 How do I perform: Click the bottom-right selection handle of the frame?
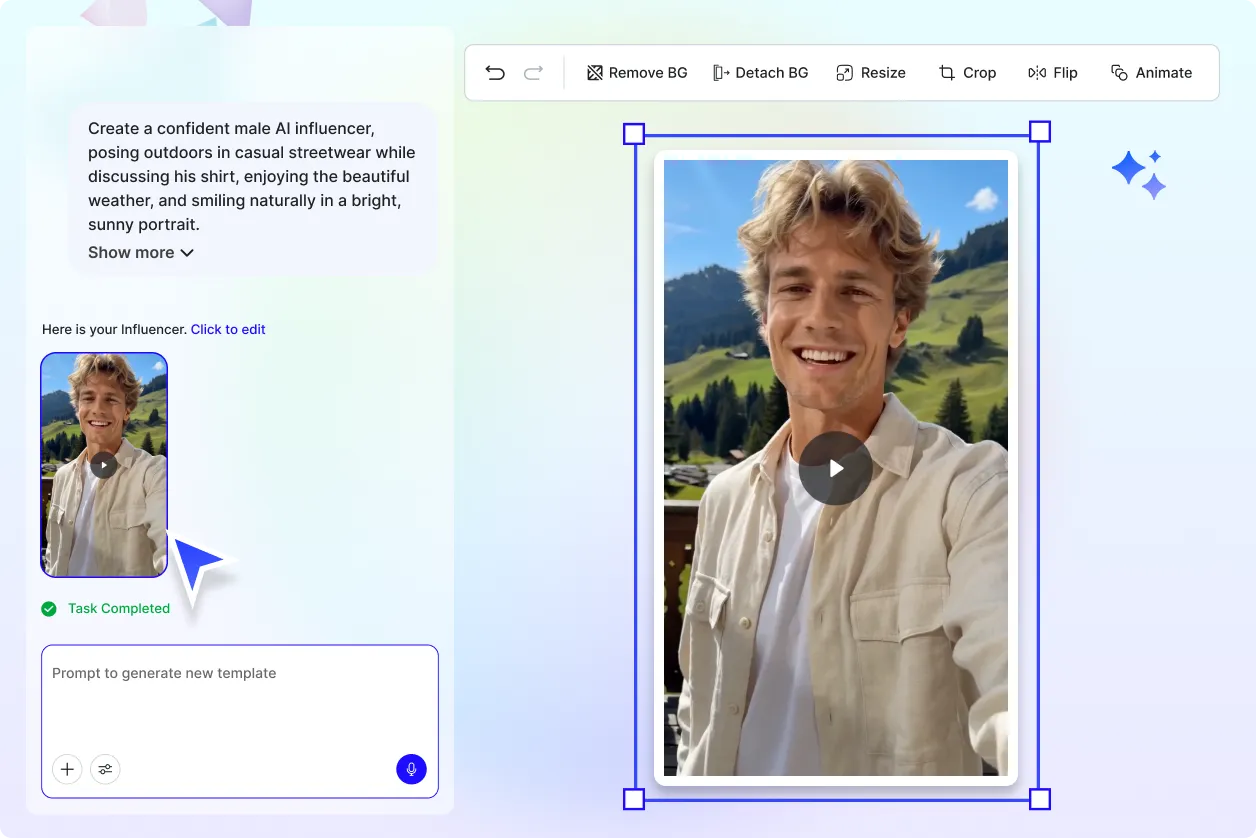tap(1040, 799)
